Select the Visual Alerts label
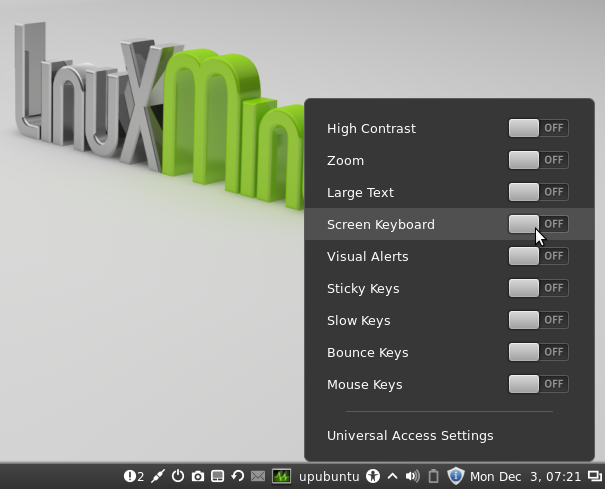Image resolution: width=605 pixels, height=489 pixels. (x=367, y=257)
